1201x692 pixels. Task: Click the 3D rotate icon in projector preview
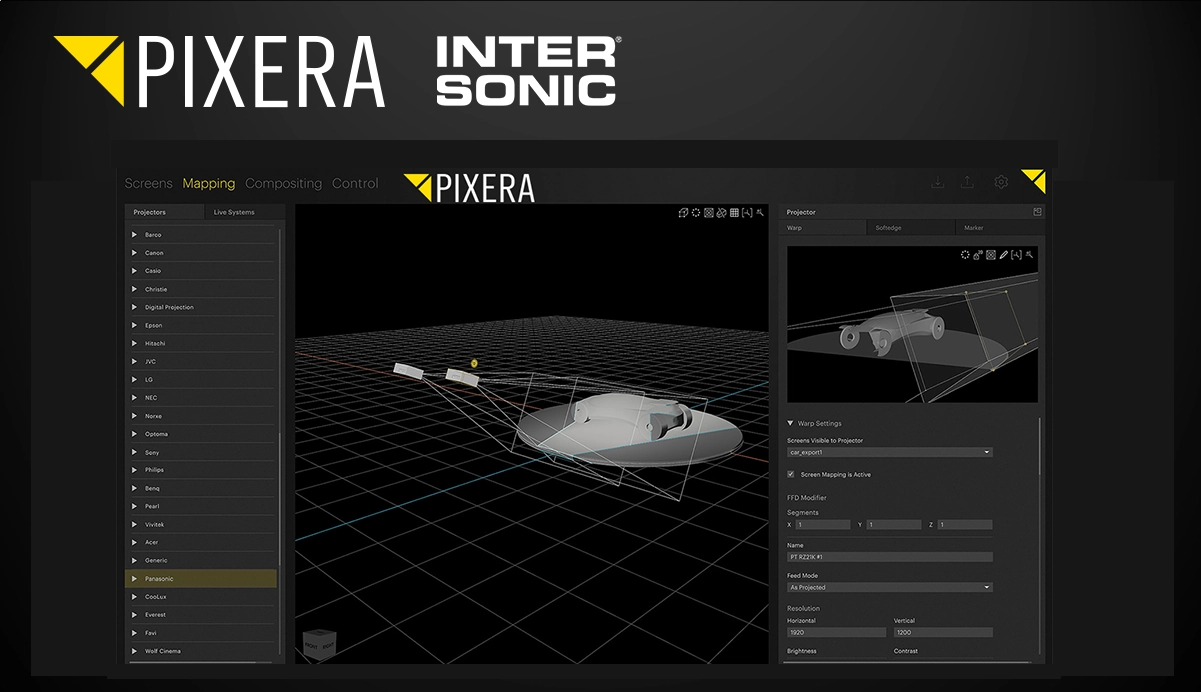[978, 255]
